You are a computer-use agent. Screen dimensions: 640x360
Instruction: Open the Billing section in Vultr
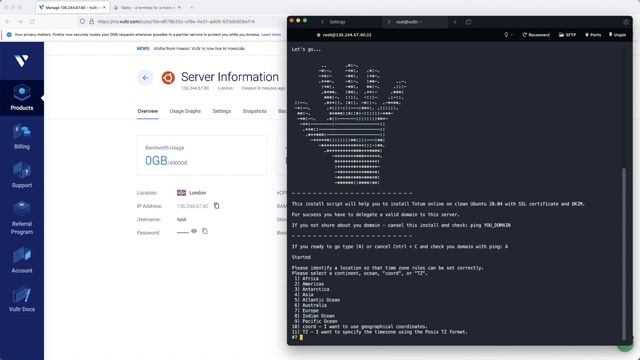22,136
